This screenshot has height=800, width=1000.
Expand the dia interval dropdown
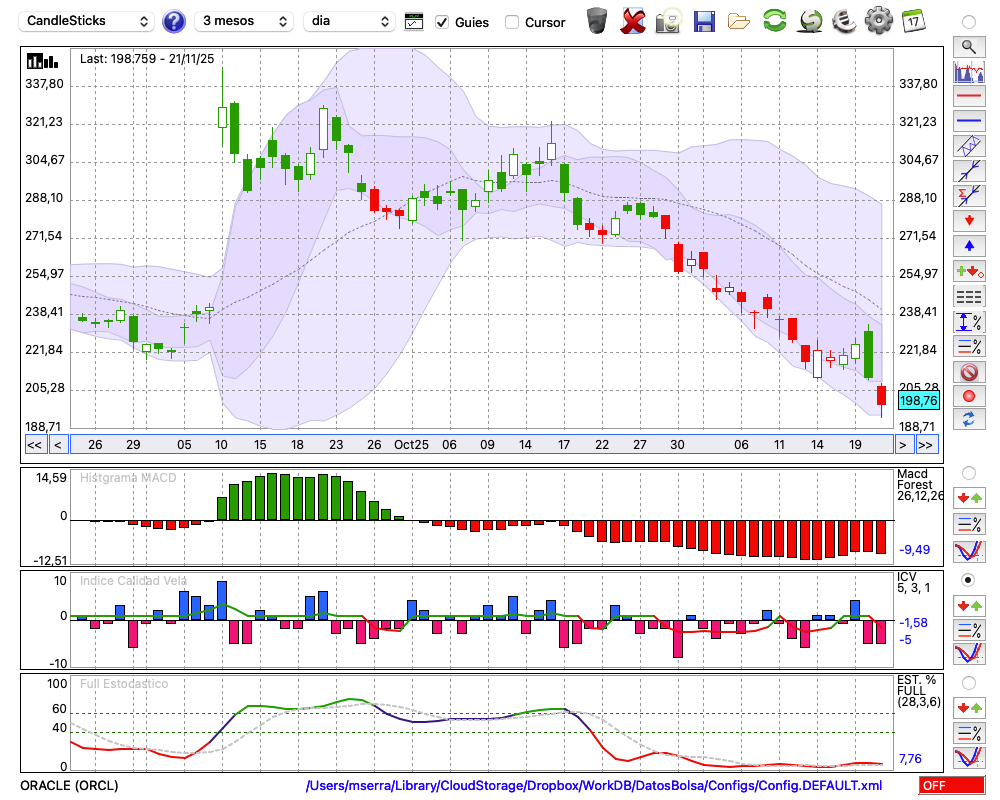tap(350, 21)
